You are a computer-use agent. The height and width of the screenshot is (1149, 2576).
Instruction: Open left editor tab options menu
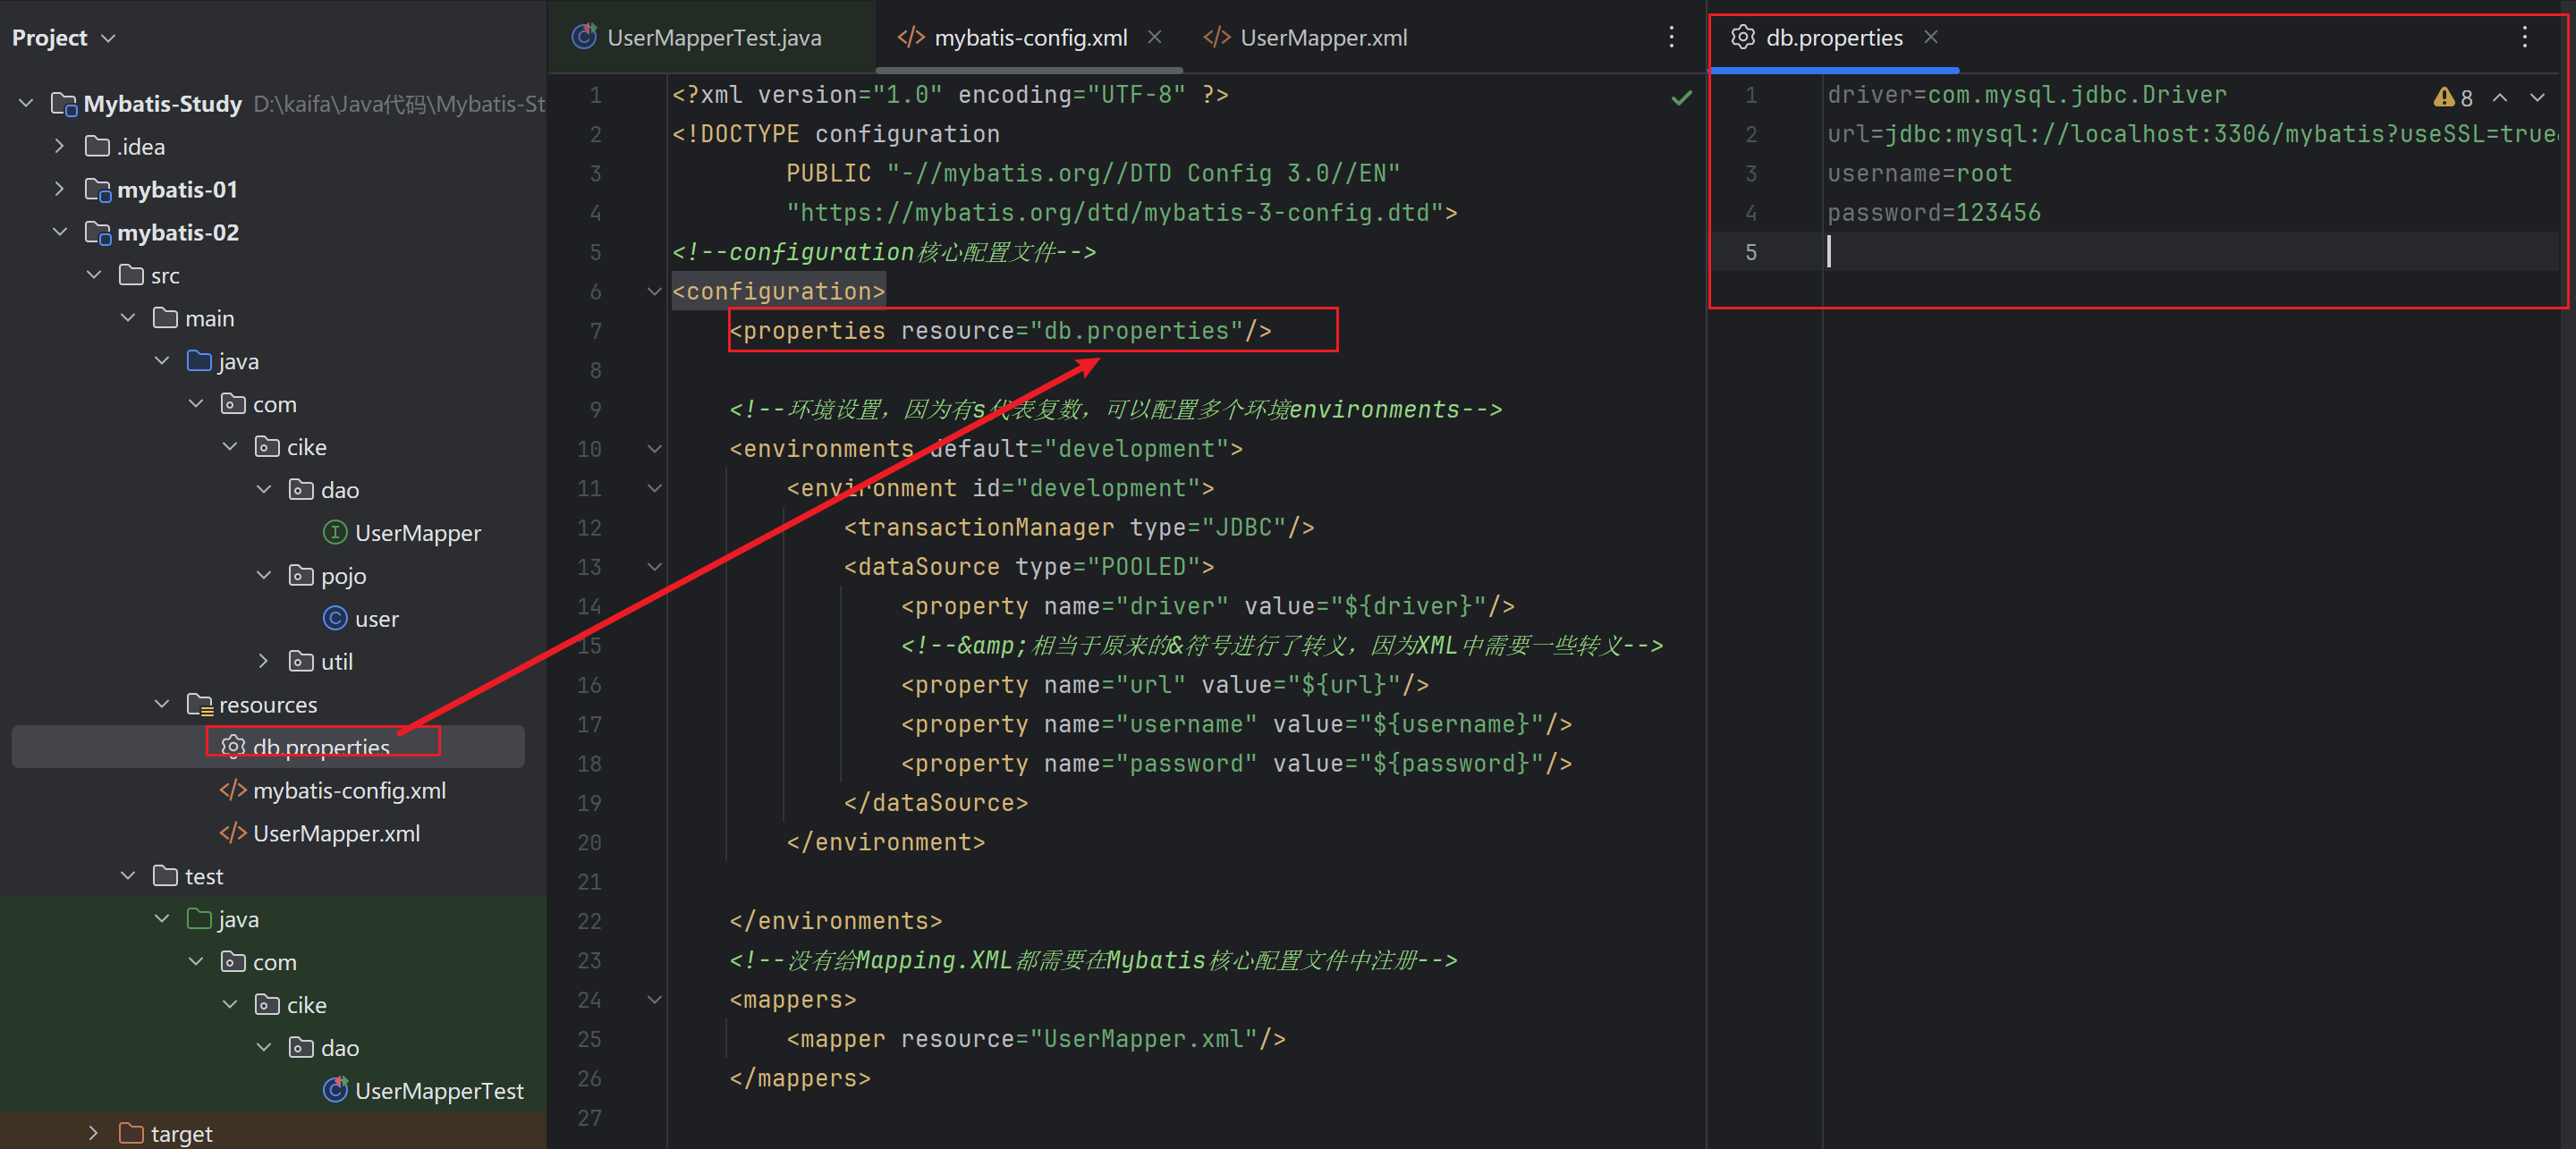(1671, 38)
